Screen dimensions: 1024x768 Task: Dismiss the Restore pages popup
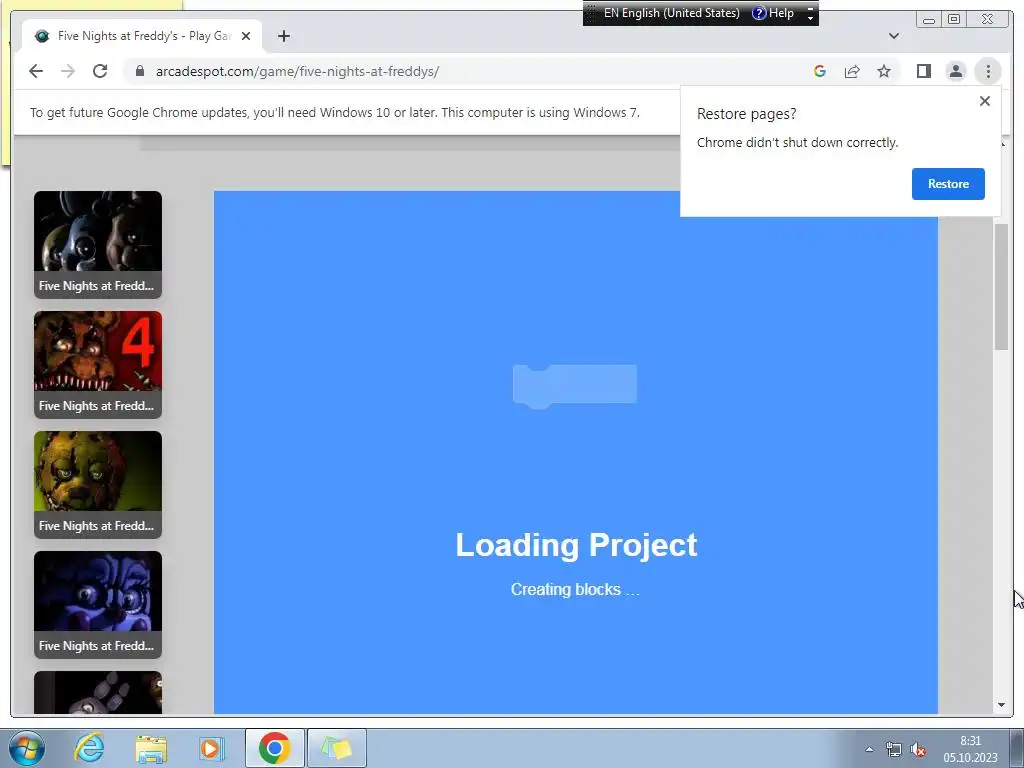click(985, 101)
